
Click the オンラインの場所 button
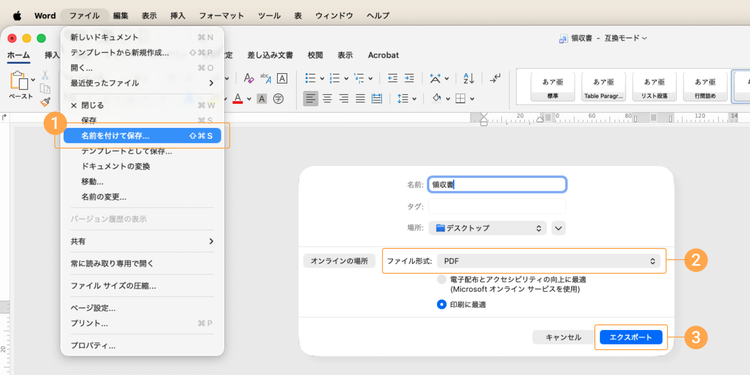click(339, 261)
